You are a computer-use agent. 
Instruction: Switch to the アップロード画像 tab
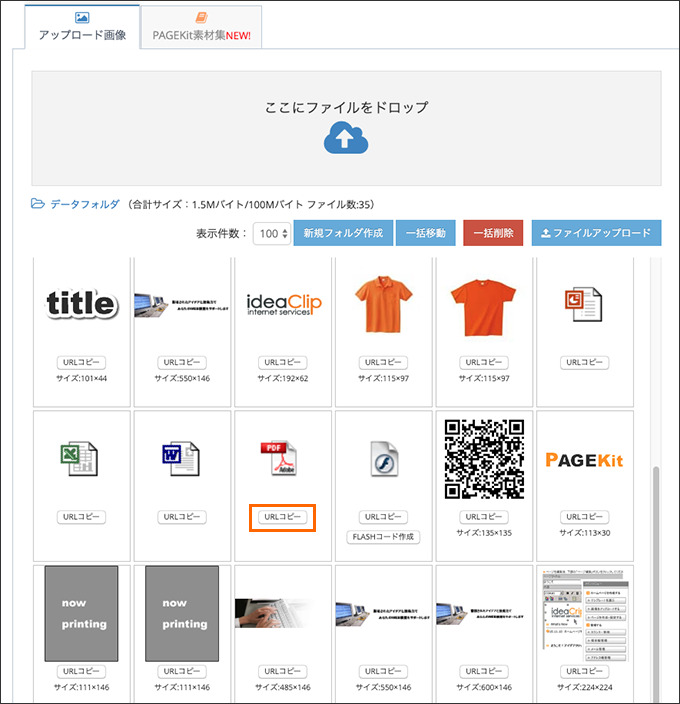(x=82, y=27)
